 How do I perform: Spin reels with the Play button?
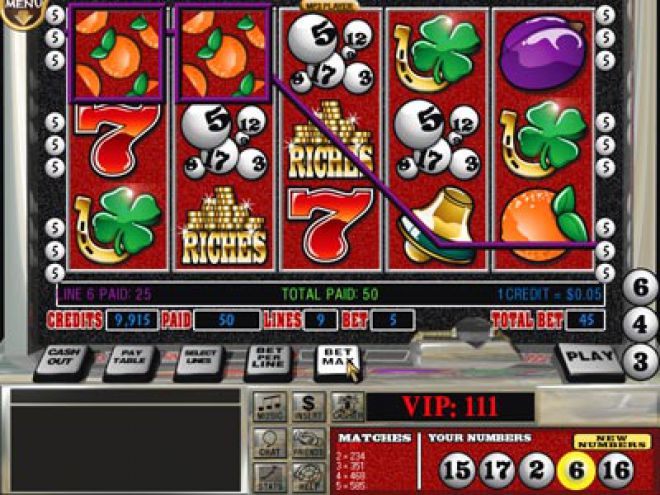tap(589, 360)
